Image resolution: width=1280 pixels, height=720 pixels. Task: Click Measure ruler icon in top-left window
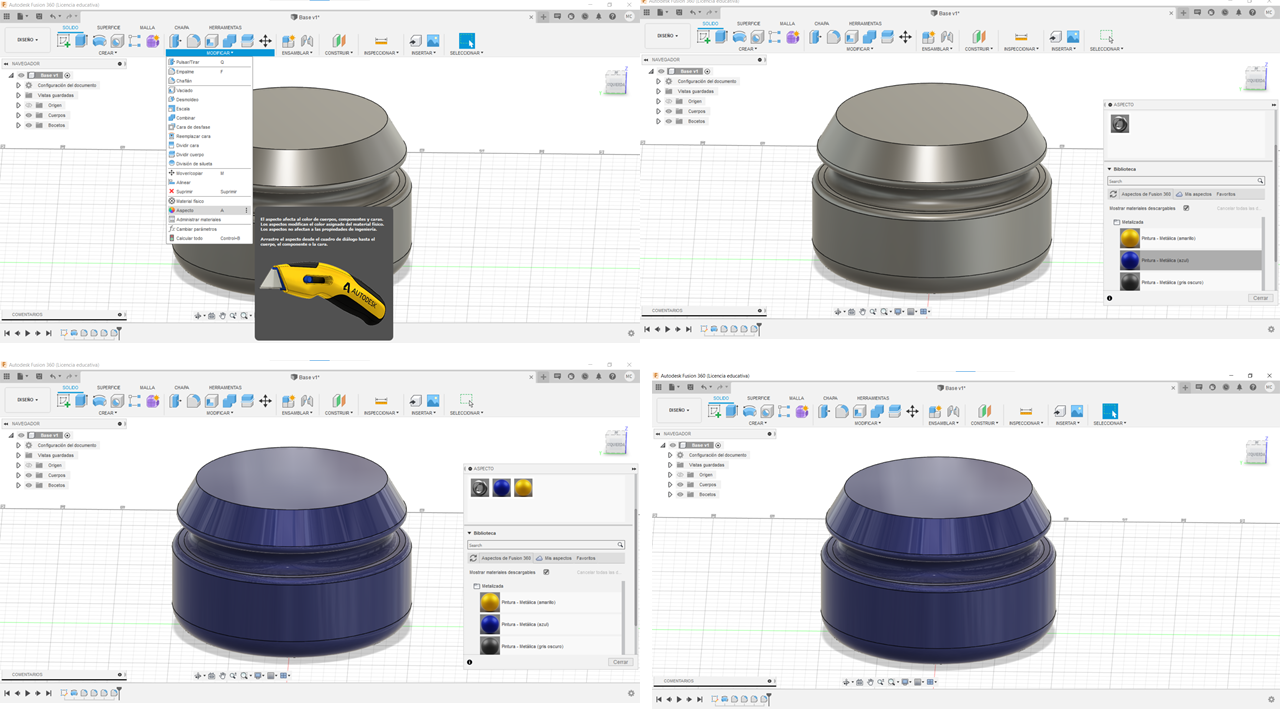click(x=381, y=41)
